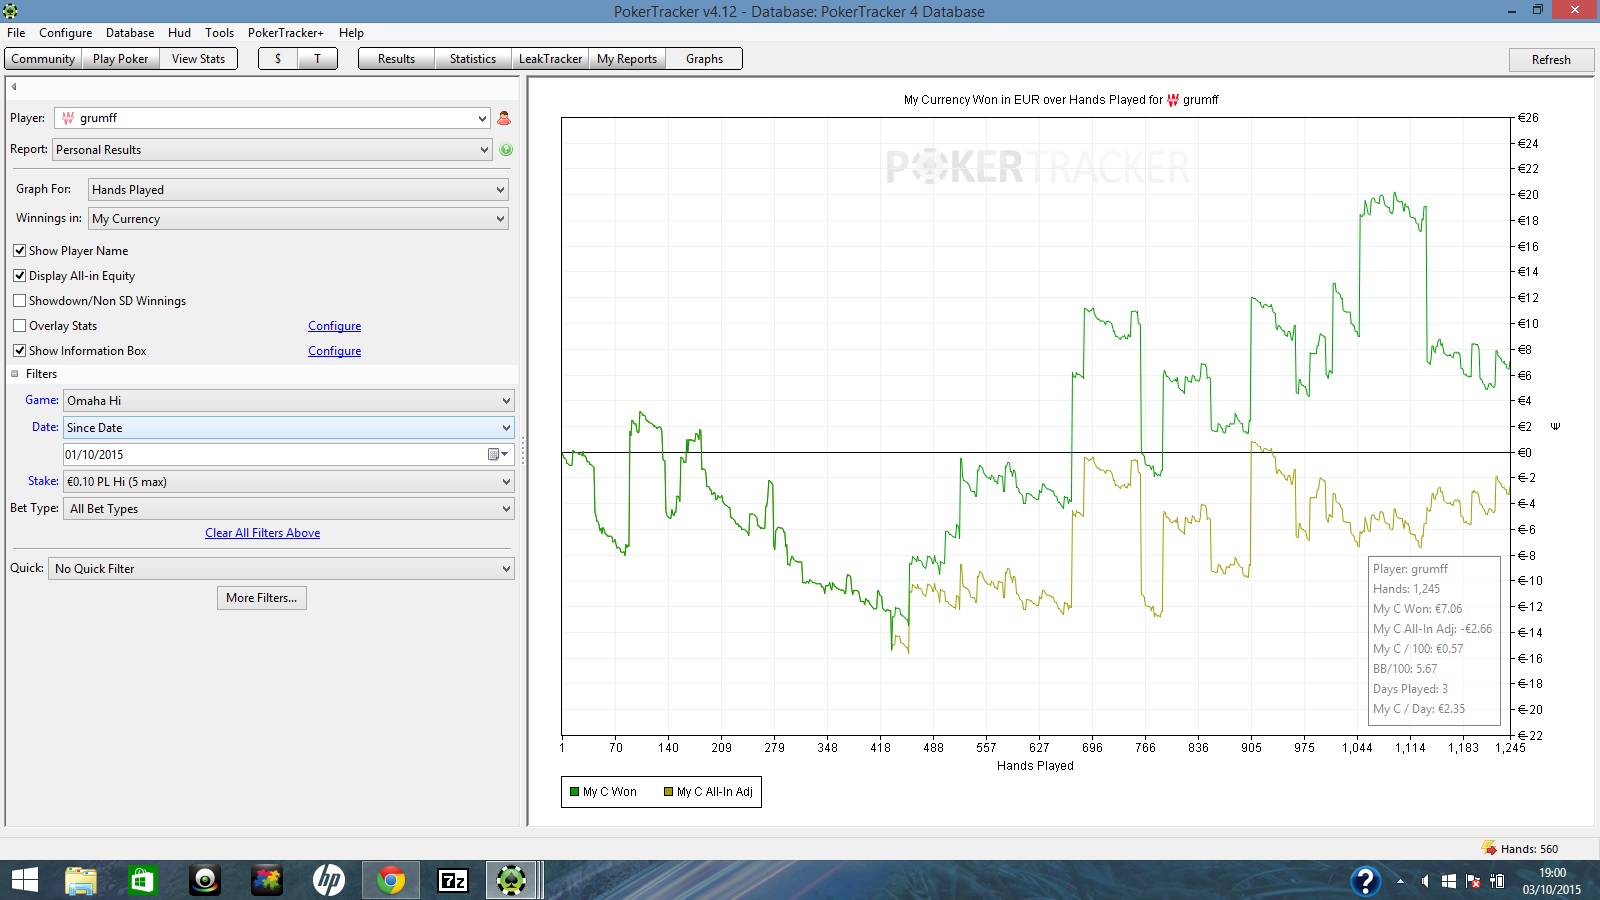The height and width of the screenshot is (900, 1600).
Task: Click the Refresh button
Action: pyautogui.click(x=1551, y=60)
